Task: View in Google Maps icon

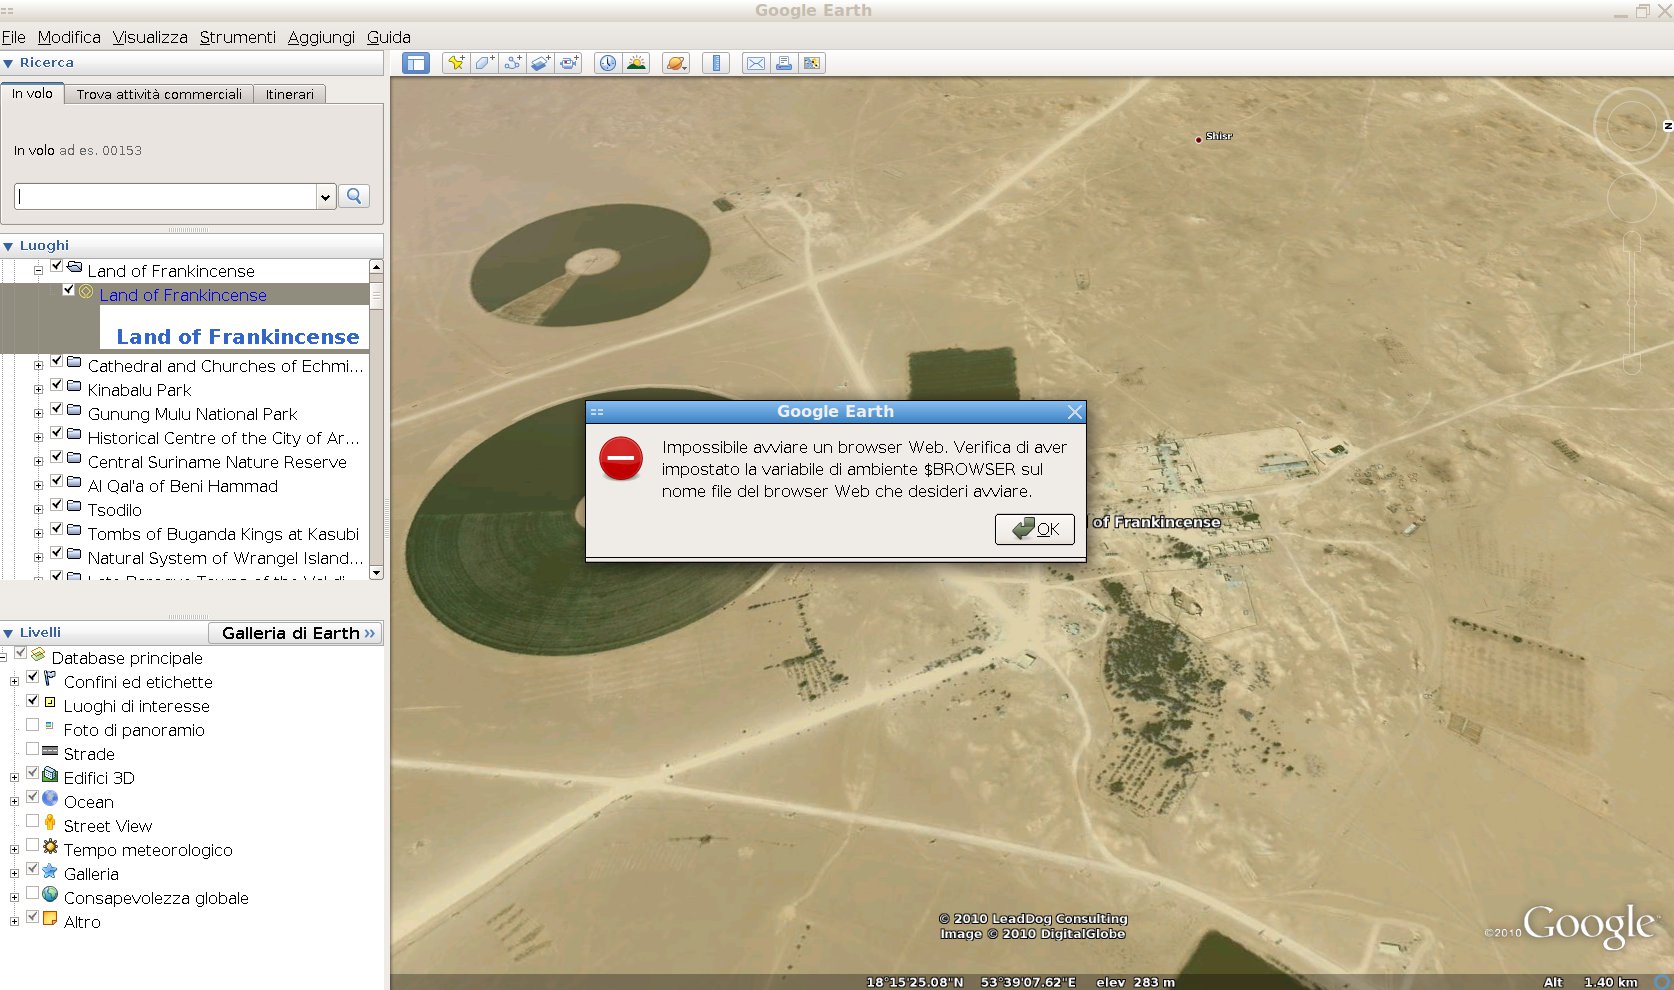Action: point(812,63)
